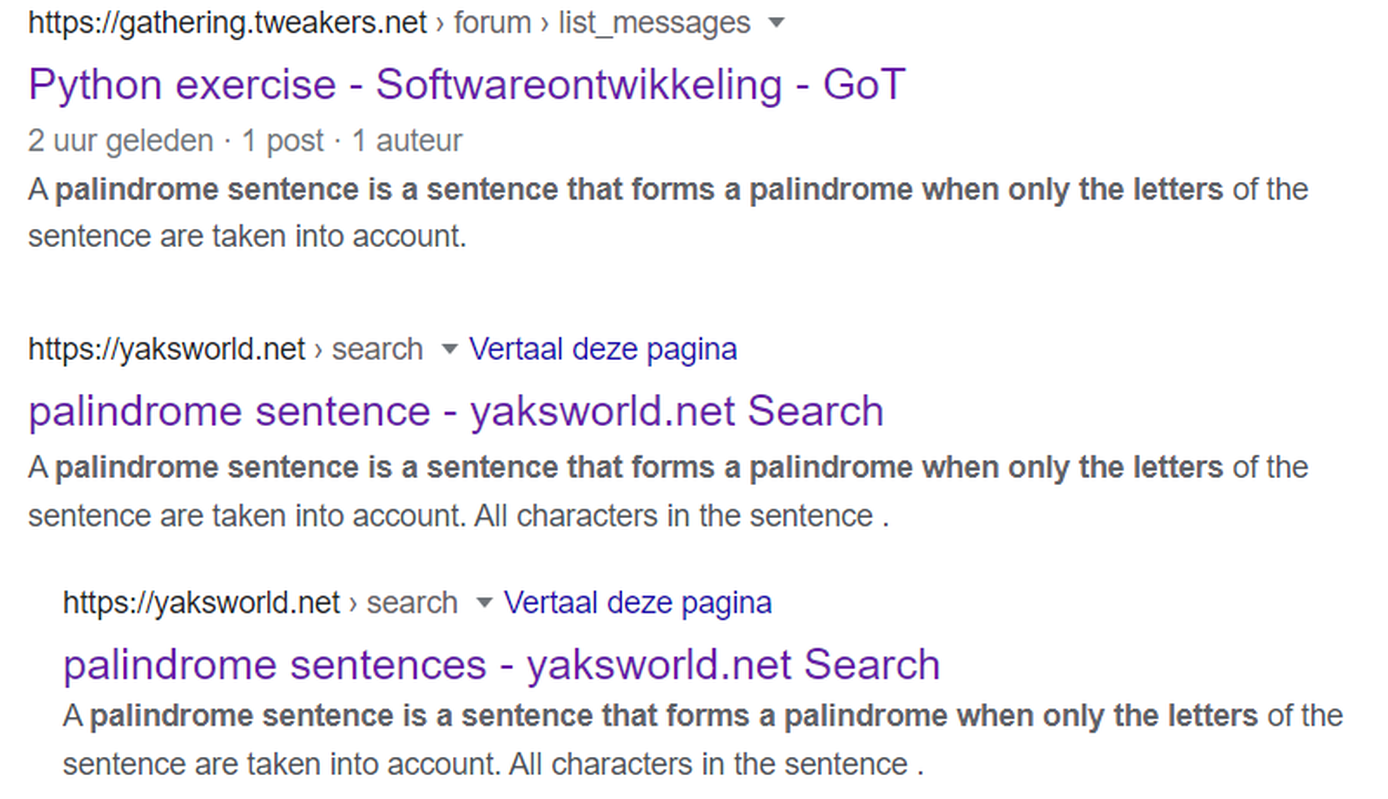The image size is (1388, 799).
Task: Click "Vertaal deze pagina" above "palindrome sentence" title
Action: (x=603, y=349)
